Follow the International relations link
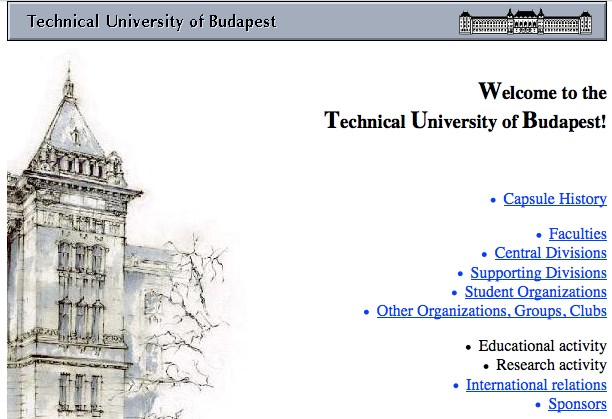The width and height of the screenshot is (612, 419). [536, 385]
